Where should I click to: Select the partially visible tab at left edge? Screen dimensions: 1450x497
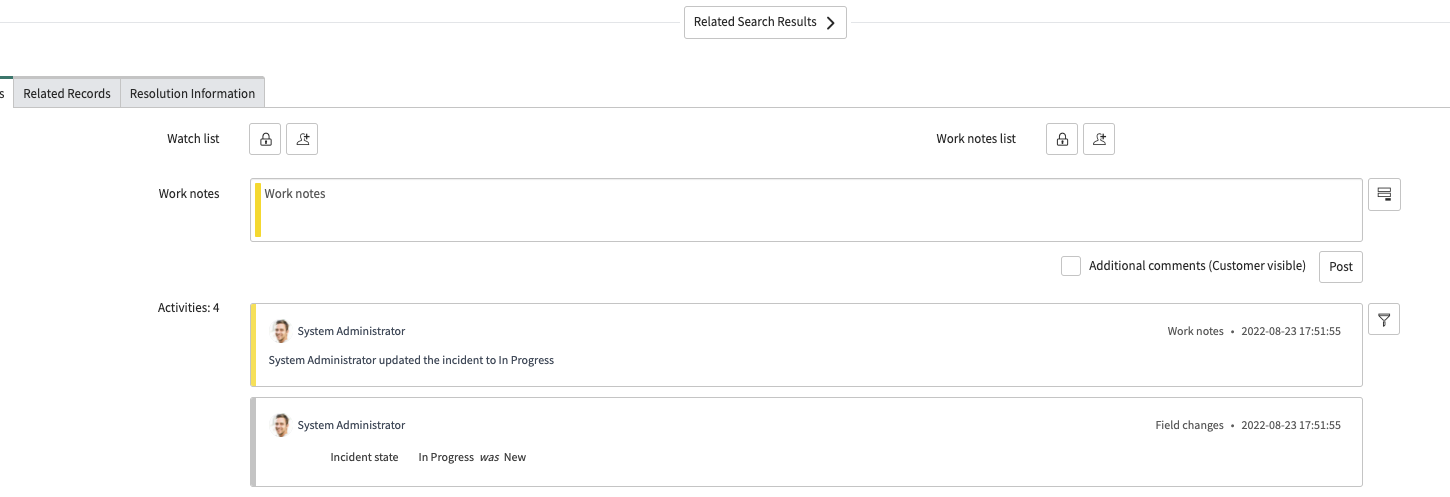(4, 93)
